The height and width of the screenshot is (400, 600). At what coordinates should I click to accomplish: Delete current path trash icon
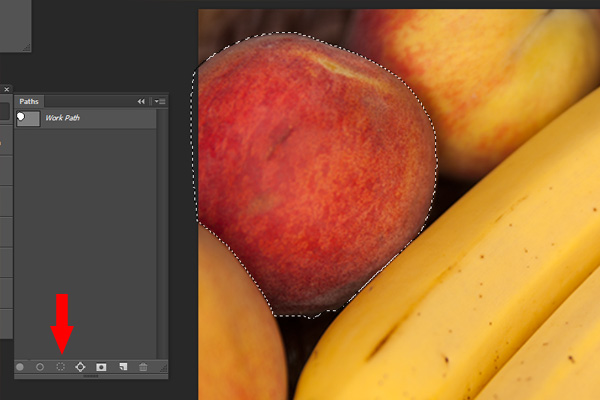coord(143,367)
